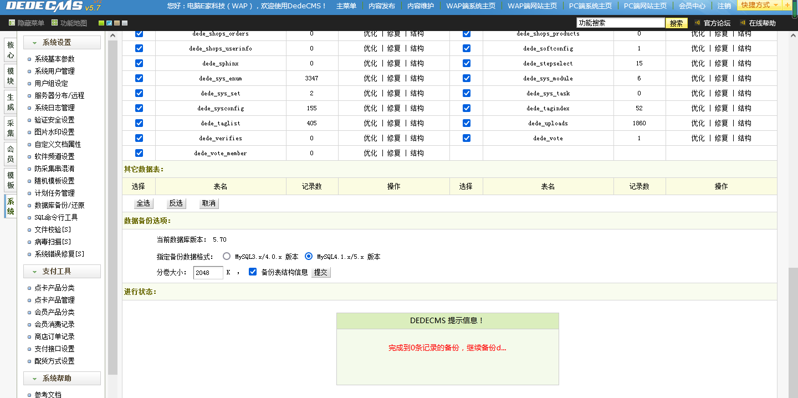The height and width of the screenshot is (398, 798).
Task: Open 系统用户管理 in sidebar
Action: point(54,71)
